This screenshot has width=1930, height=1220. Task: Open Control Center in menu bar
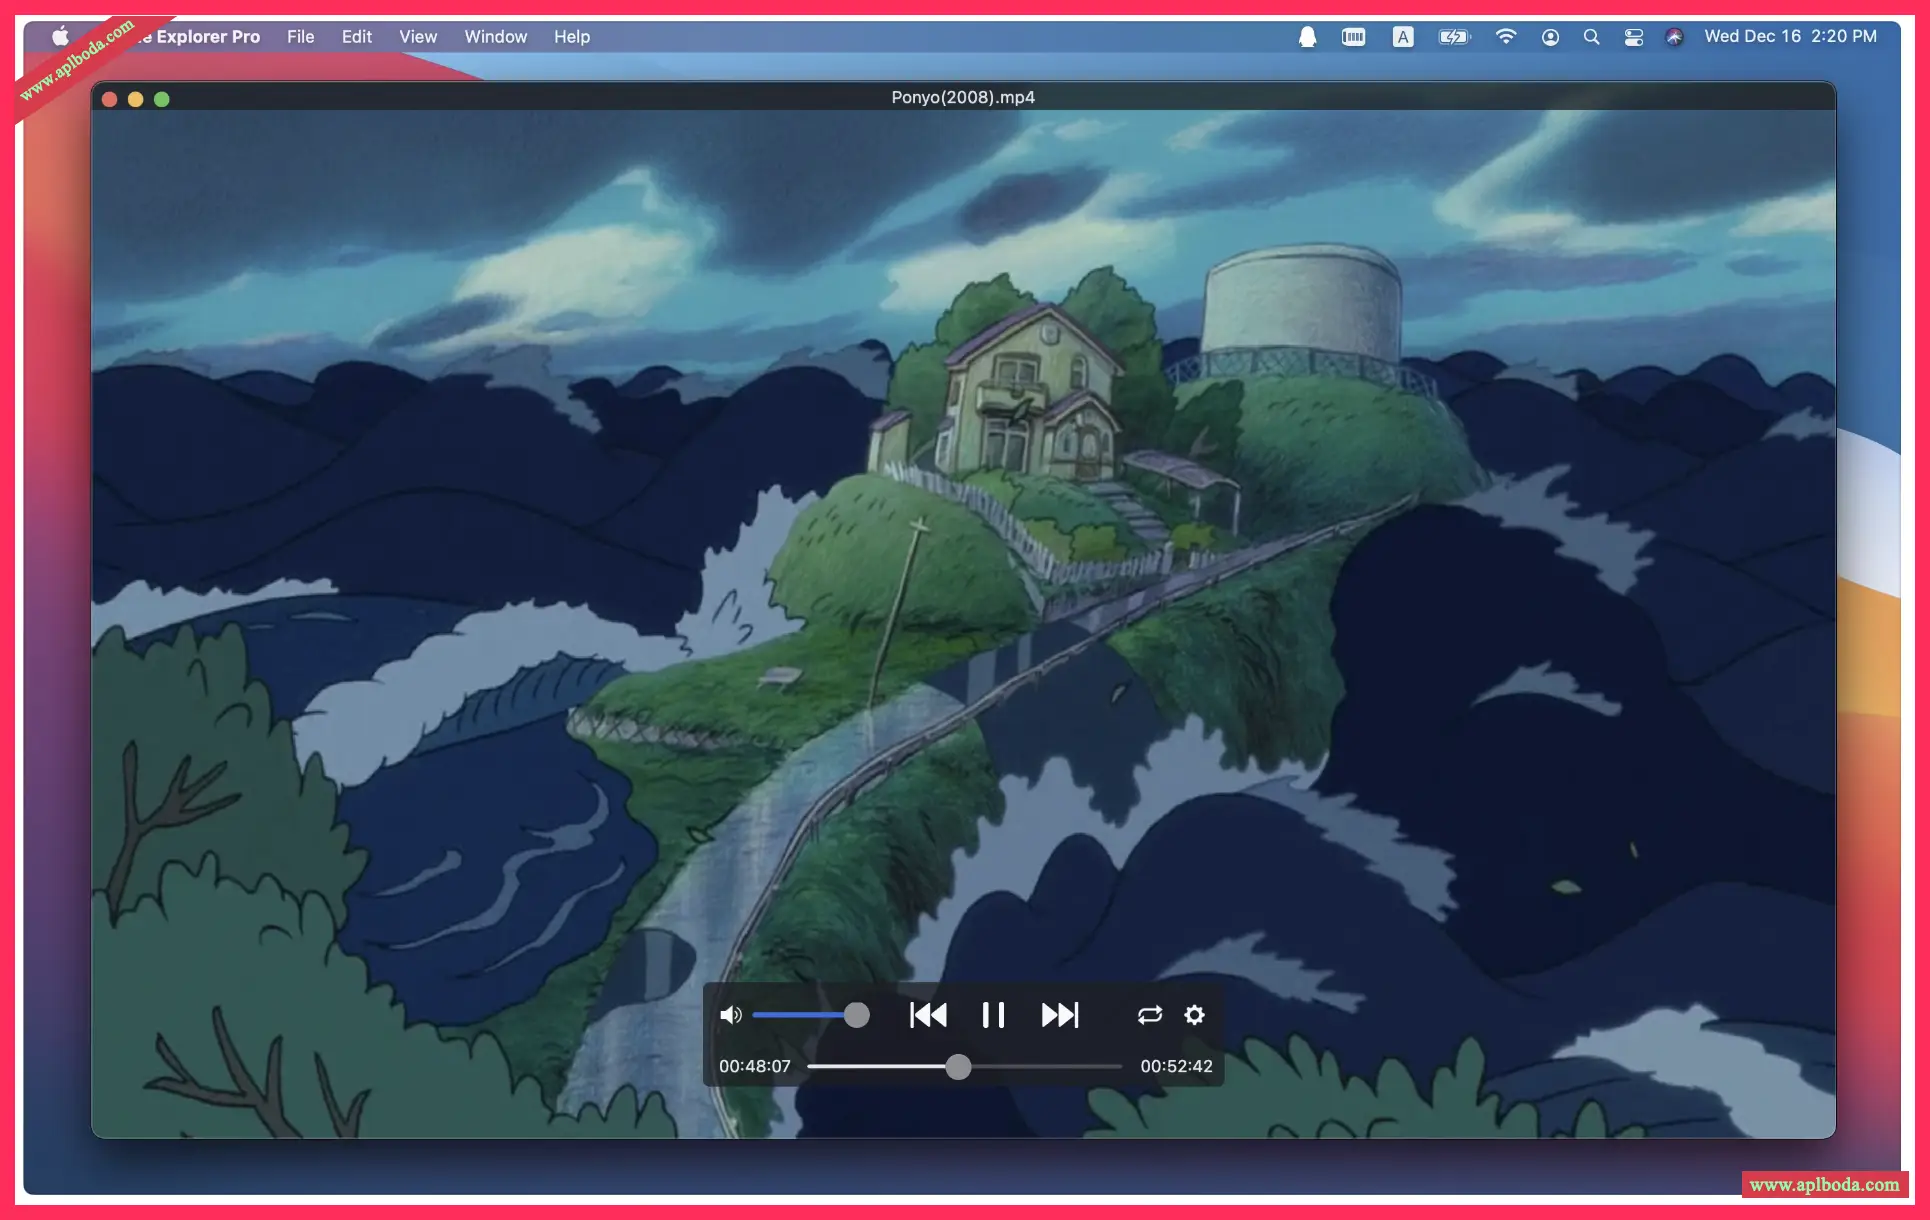[1634, 37]
